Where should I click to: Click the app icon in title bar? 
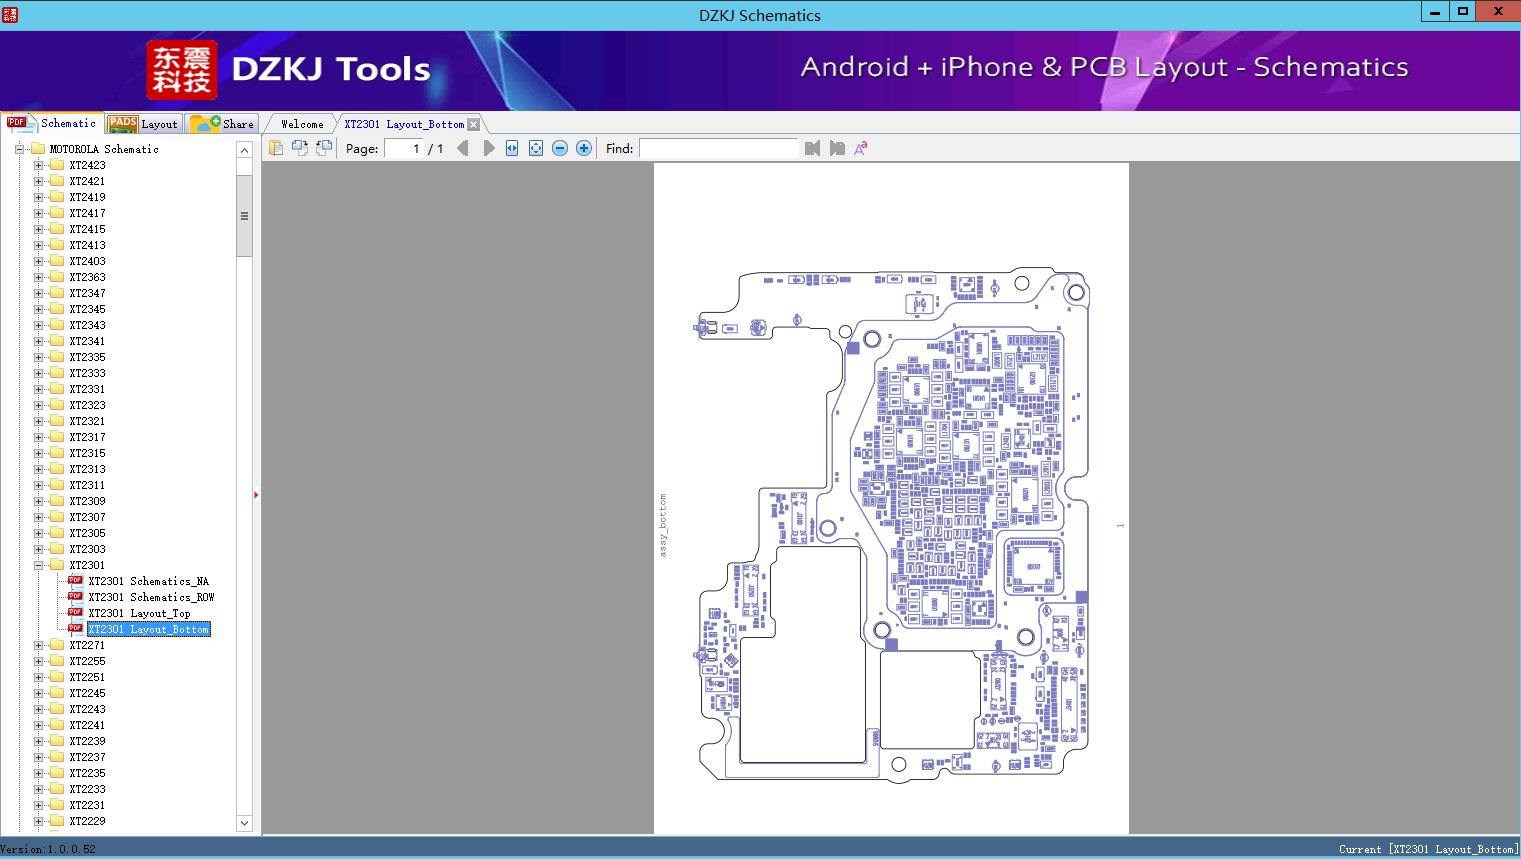[x=9, y=14]
